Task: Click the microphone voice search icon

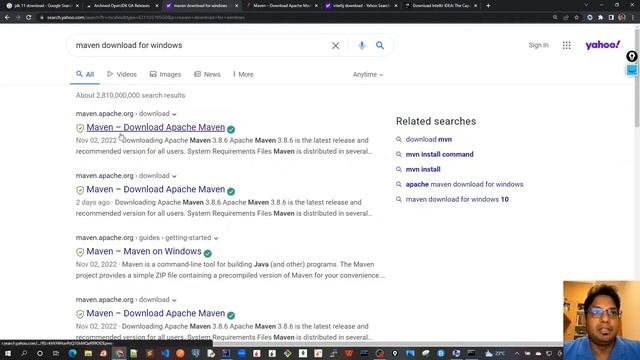Action: (x=362, y=45)
